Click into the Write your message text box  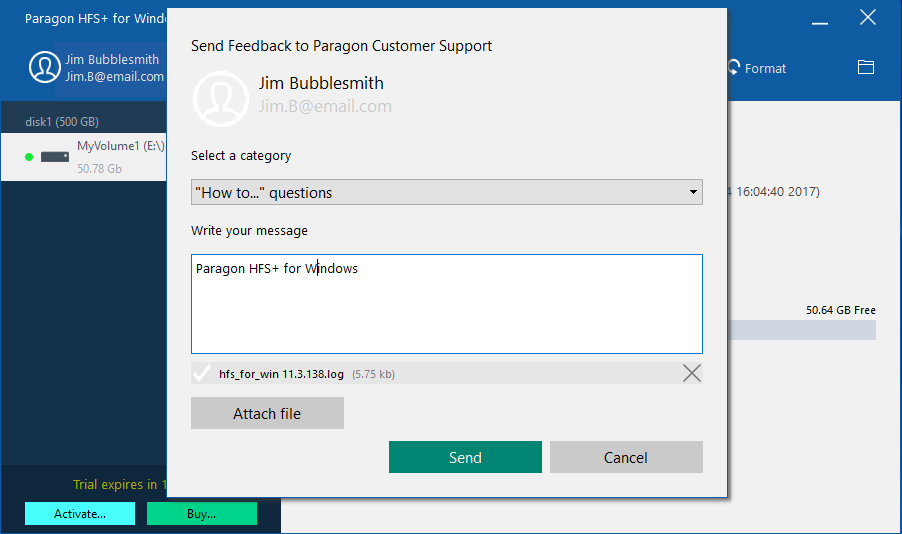click(446, 304)
